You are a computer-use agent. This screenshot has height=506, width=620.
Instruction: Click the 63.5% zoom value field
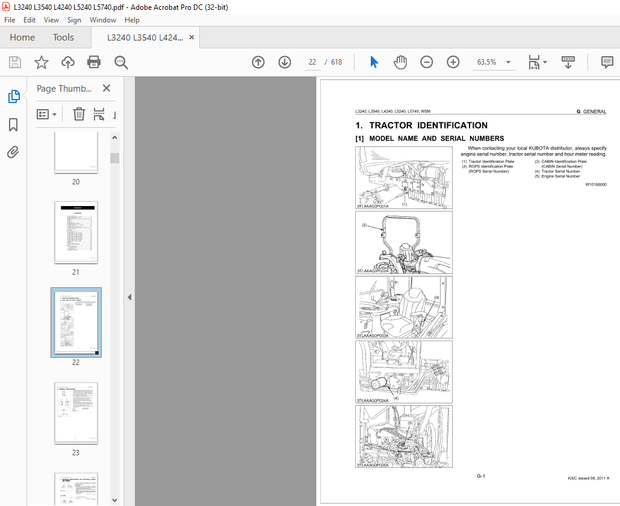(487, 62)
